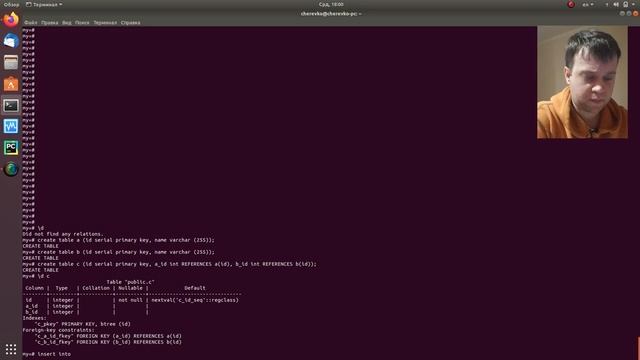Open the clock and calendar in top bar
The image size is (640, 360).
pyautogui.click(x=331, y=4)
